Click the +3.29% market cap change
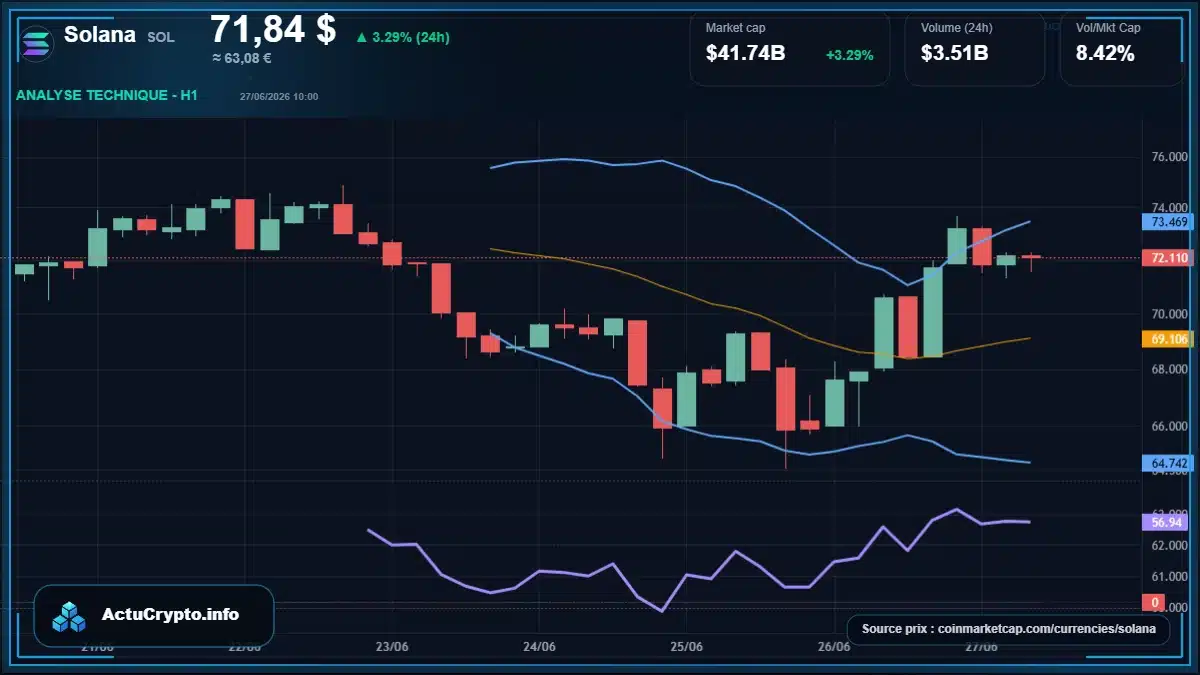 point(849,55)
